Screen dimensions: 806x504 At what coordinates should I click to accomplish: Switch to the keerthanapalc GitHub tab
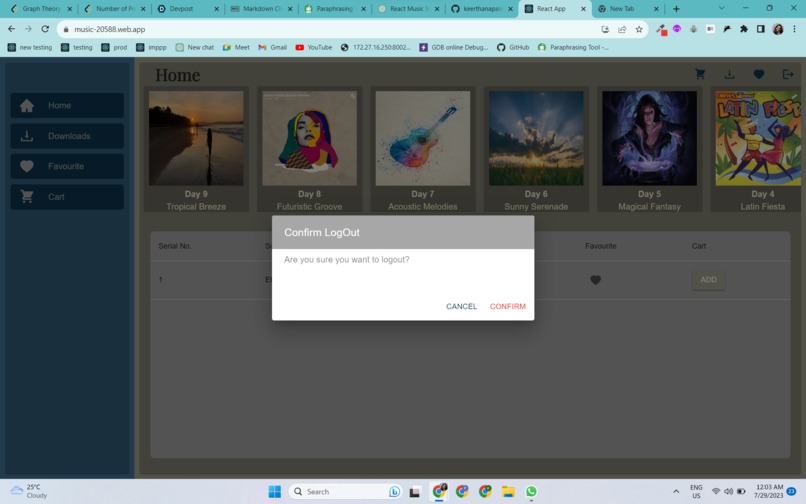pos(482,9)
